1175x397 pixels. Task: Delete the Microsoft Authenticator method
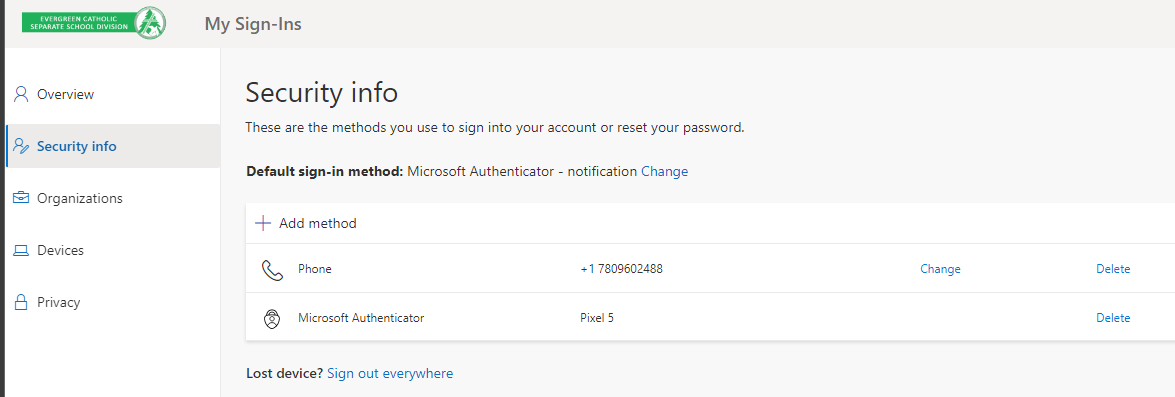click(1113, 318)
